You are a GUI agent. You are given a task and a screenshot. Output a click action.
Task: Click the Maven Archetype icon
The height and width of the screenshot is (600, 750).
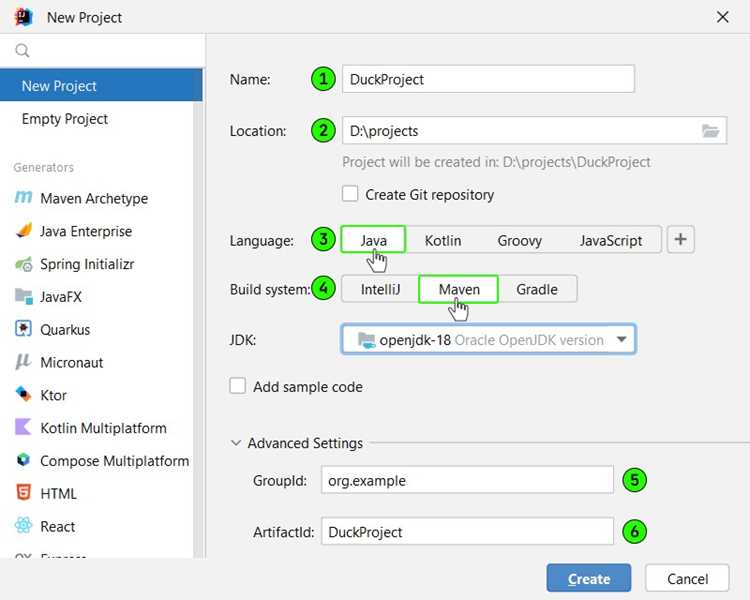click(23, 198)
